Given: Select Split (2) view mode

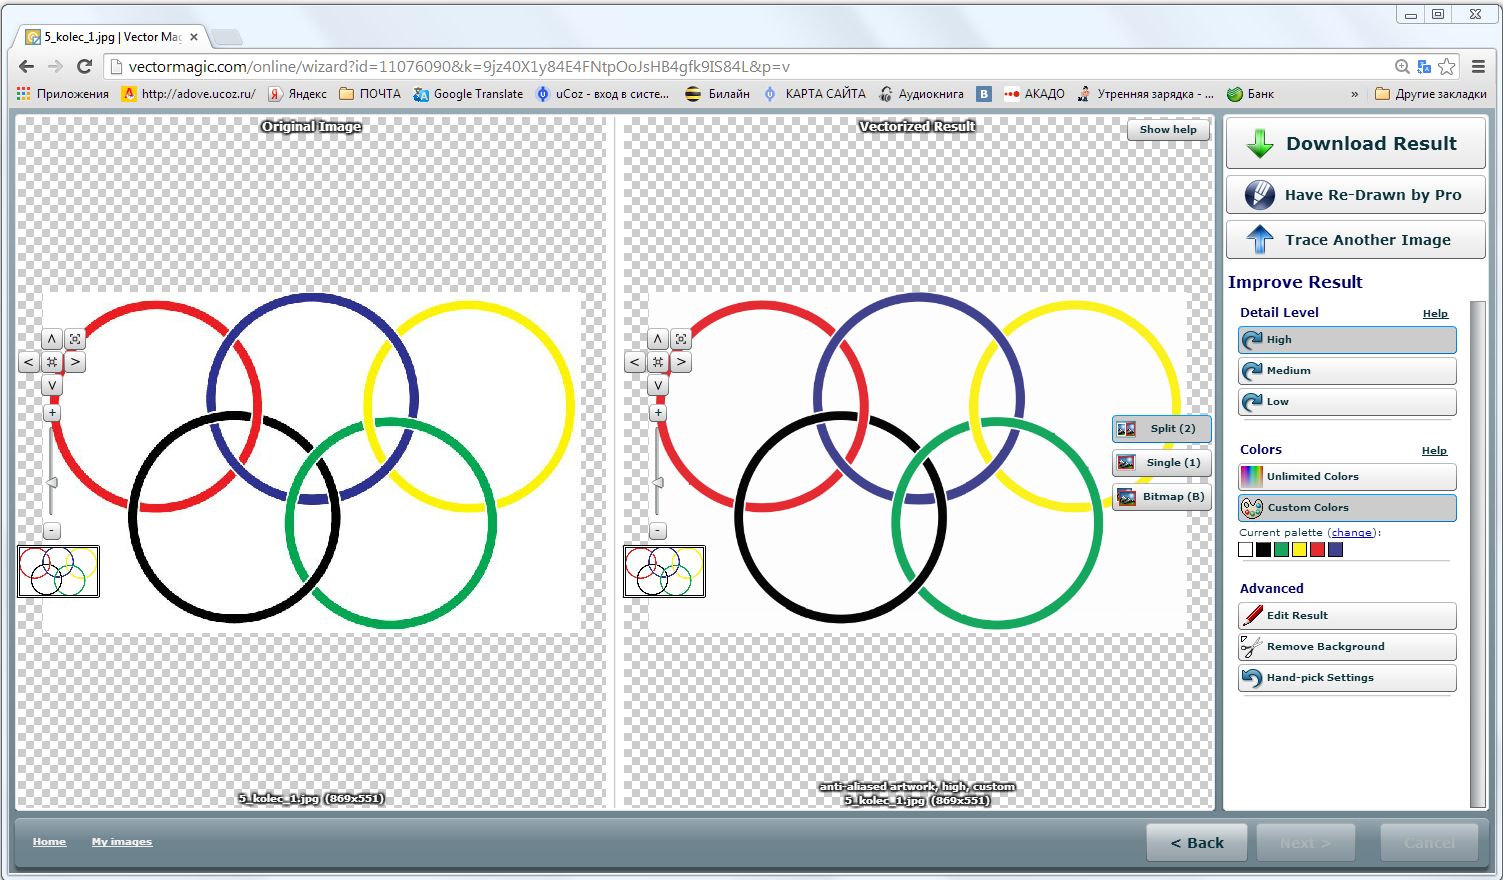Looking at the screenshot, I should [1161, 428].
